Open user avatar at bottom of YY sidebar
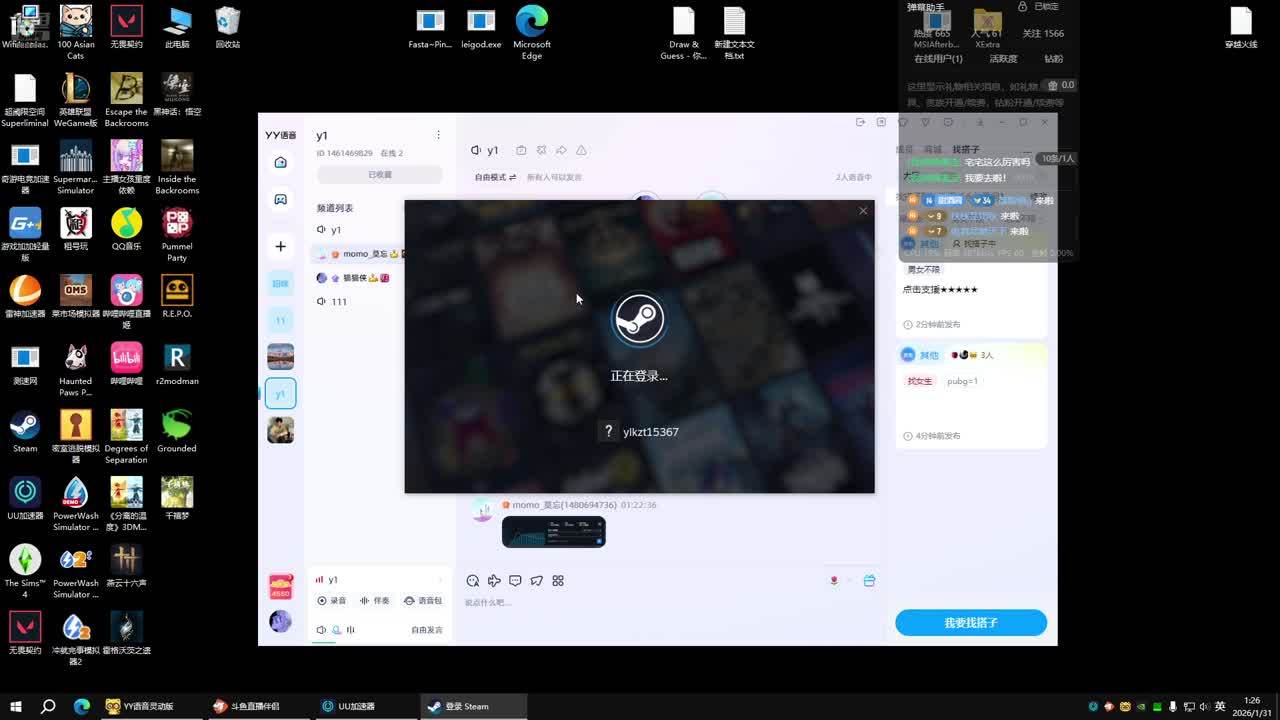Screen dimensions: 1280x720 click(x=281, y=621)
